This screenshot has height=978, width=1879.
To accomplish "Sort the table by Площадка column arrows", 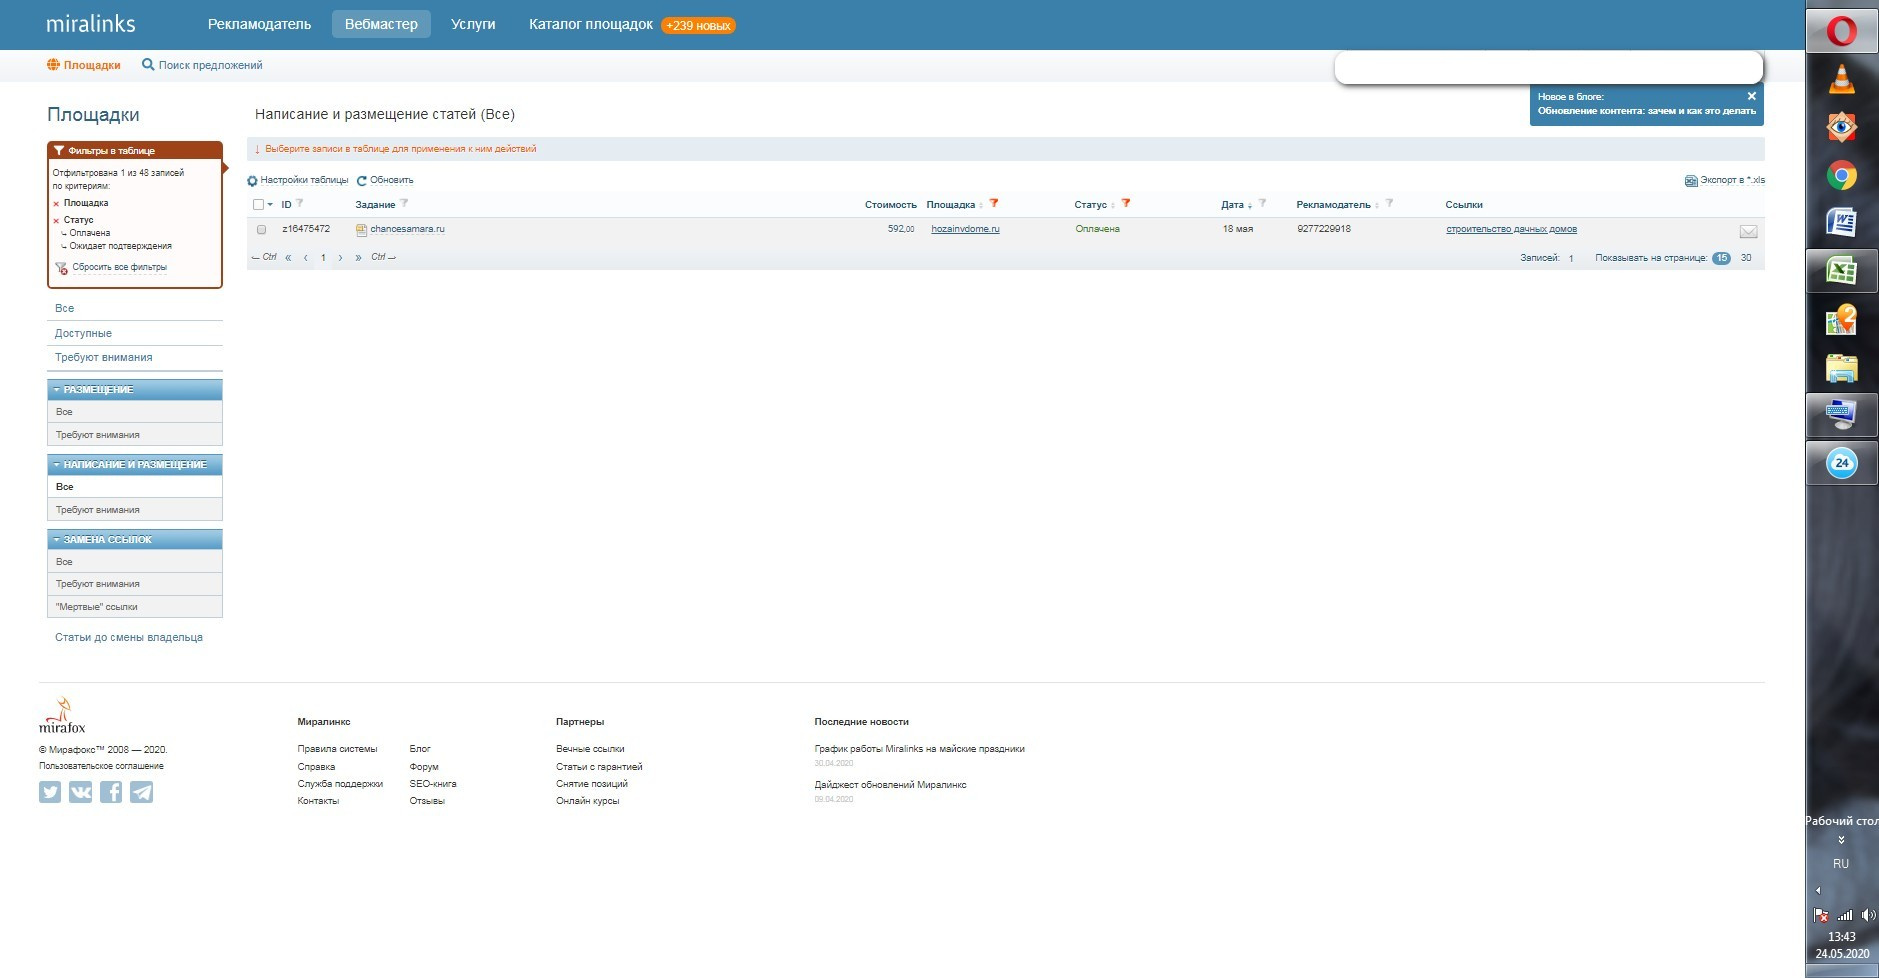I will [x=981, y=205].
